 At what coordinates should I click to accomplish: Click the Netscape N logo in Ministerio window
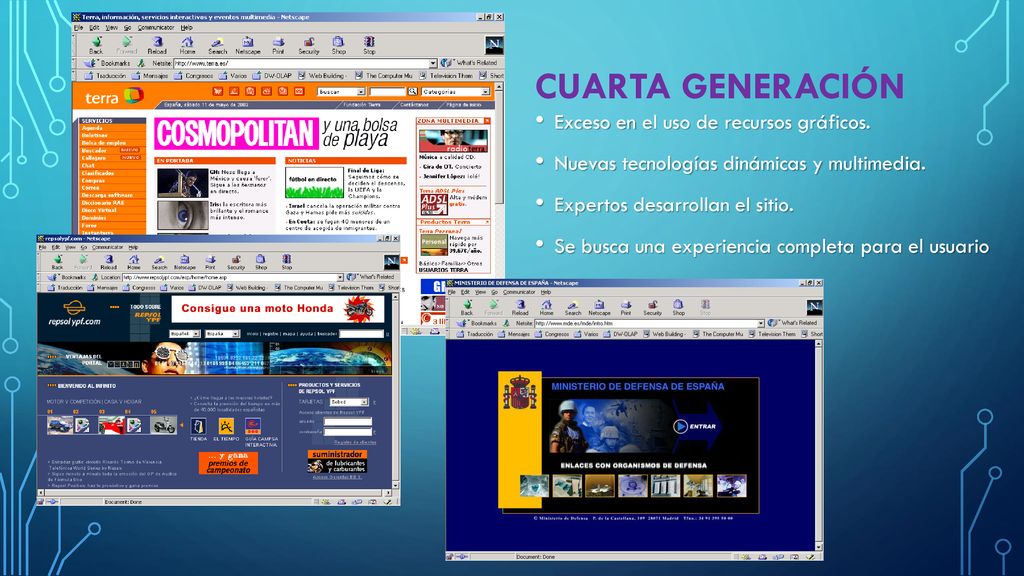click(814, 306)
